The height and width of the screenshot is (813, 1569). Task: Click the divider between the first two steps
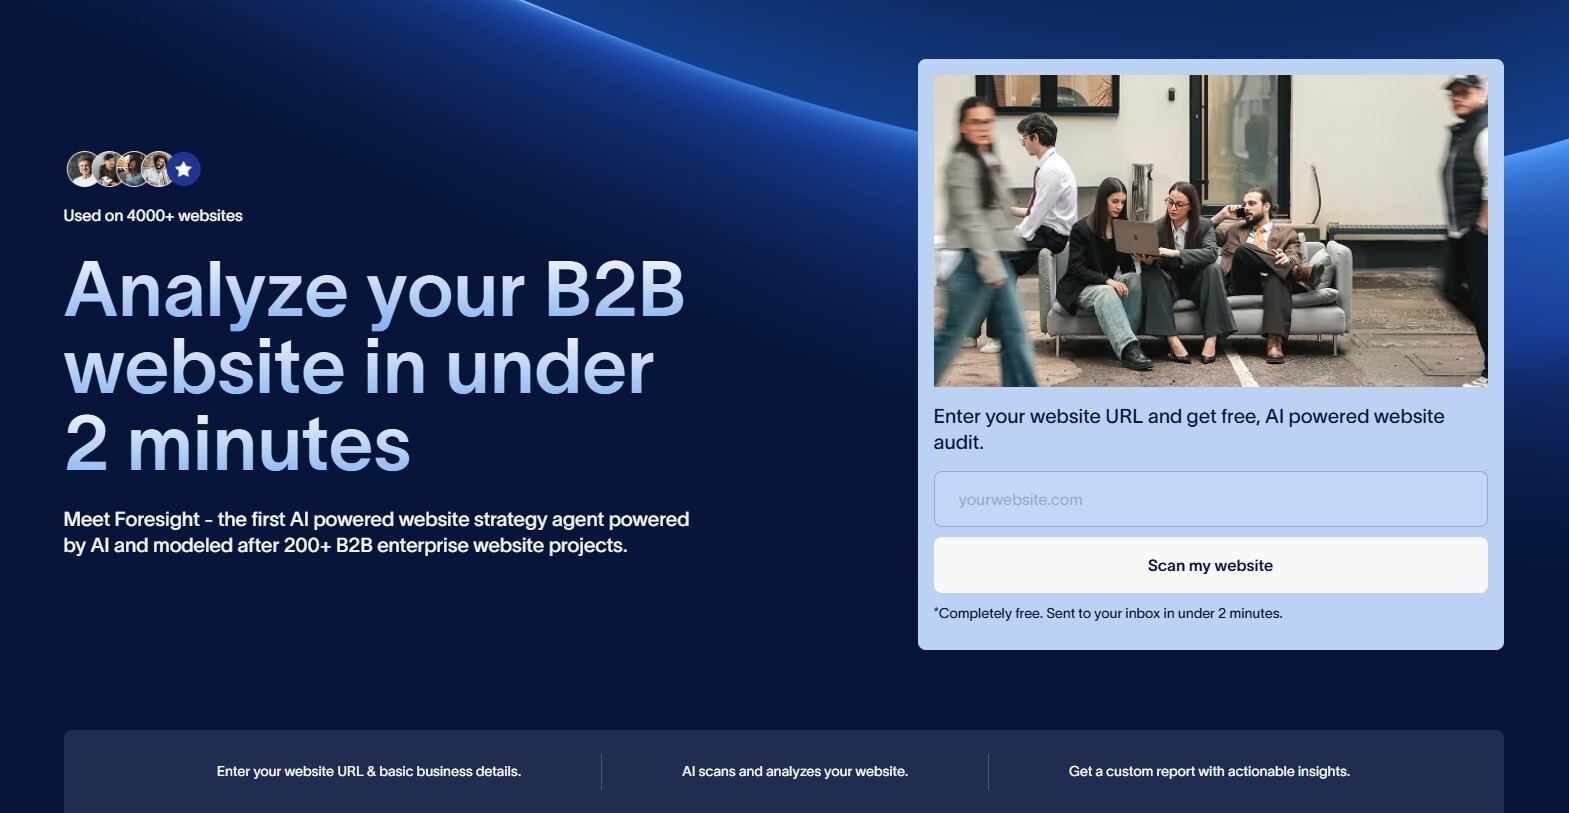(x=601, y=772)
